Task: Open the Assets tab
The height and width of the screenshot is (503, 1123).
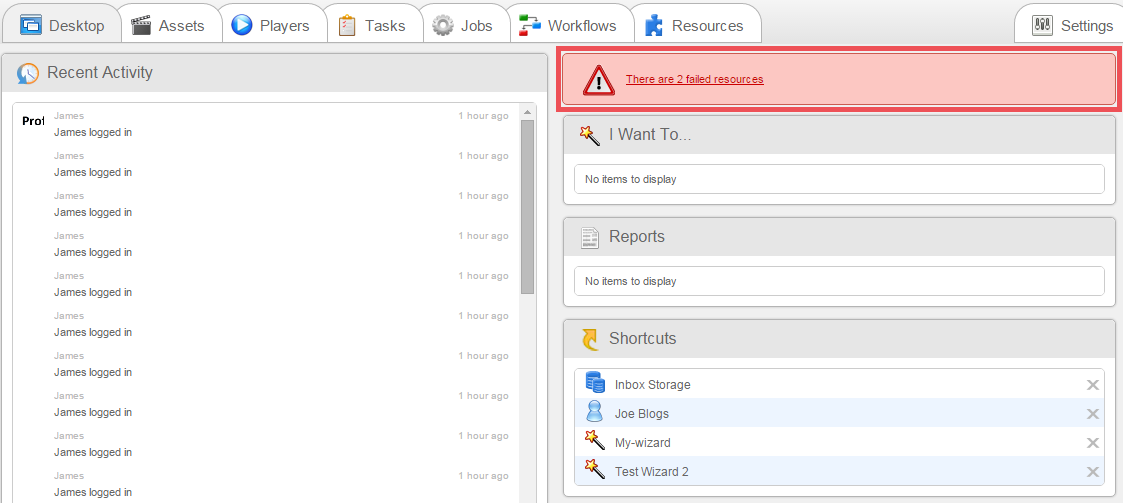Action: coord(169,25)
